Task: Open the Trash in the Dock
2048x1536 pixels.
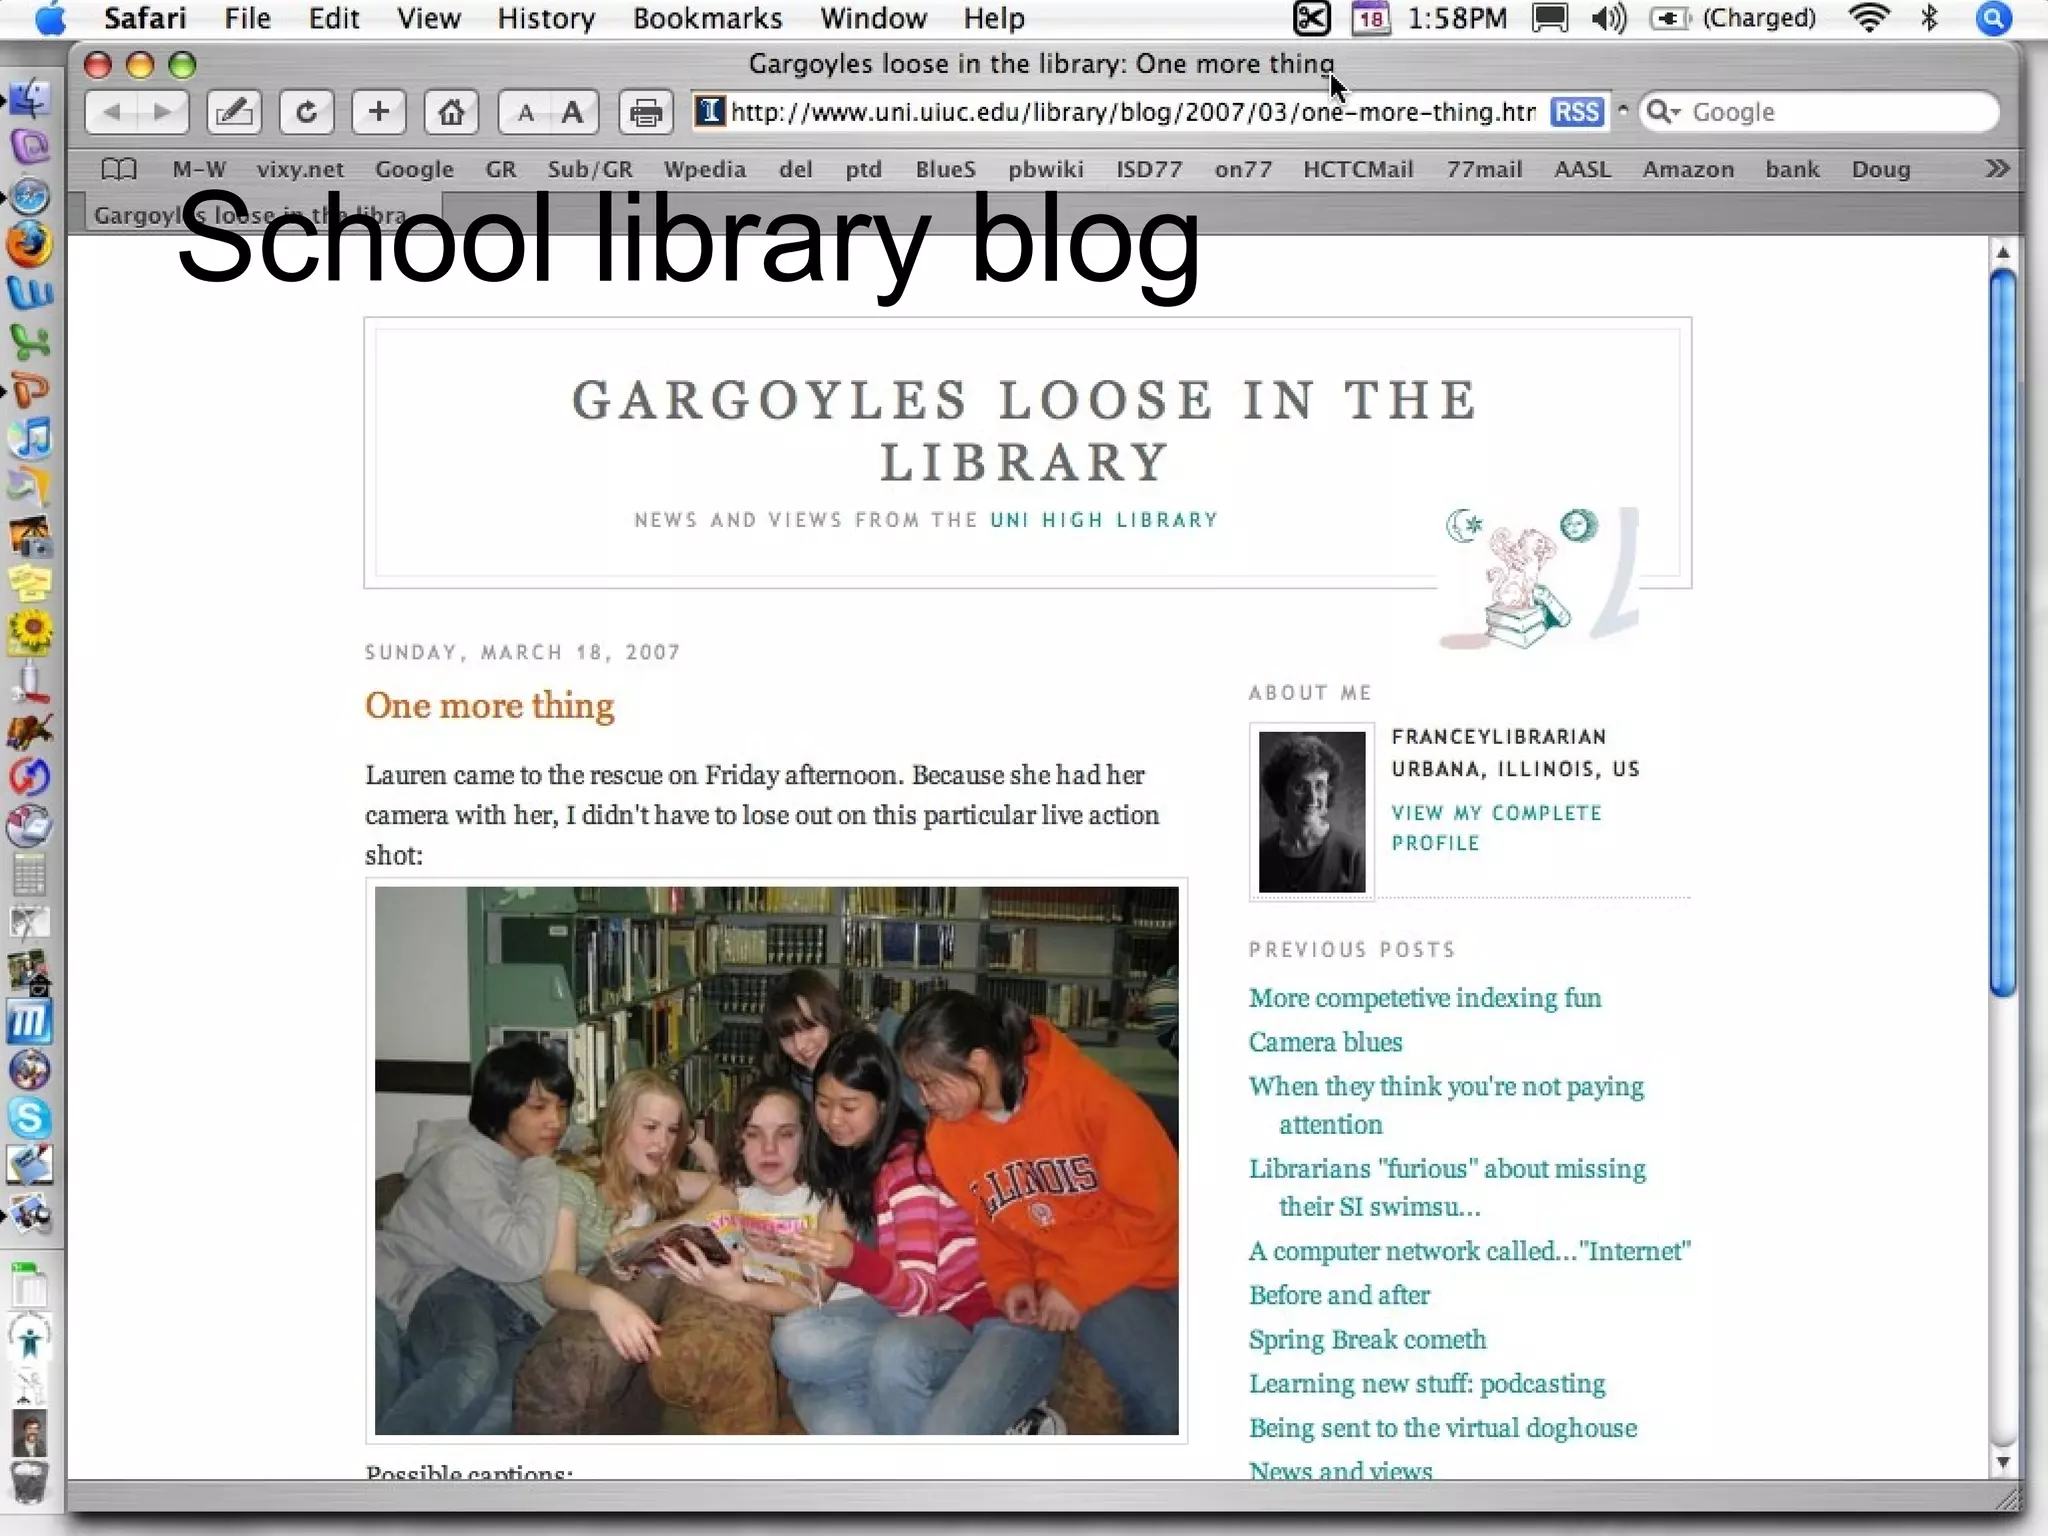Action: (x=30, y=1483)
